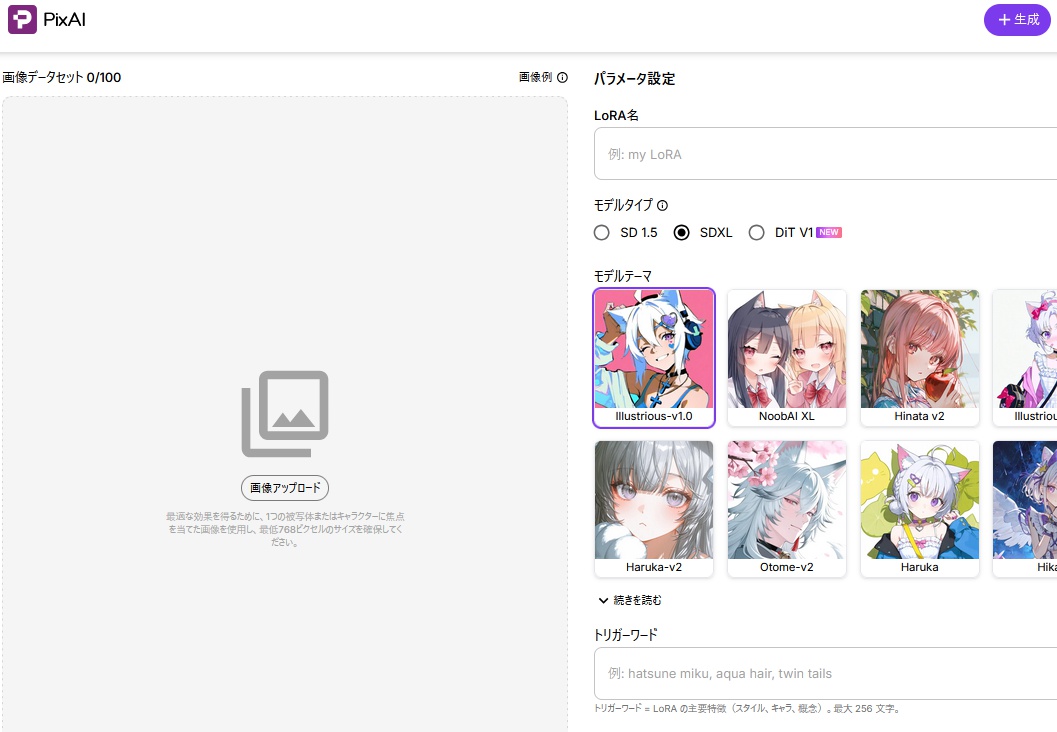Pick the Hinata v2 model theme

point(920,358)
